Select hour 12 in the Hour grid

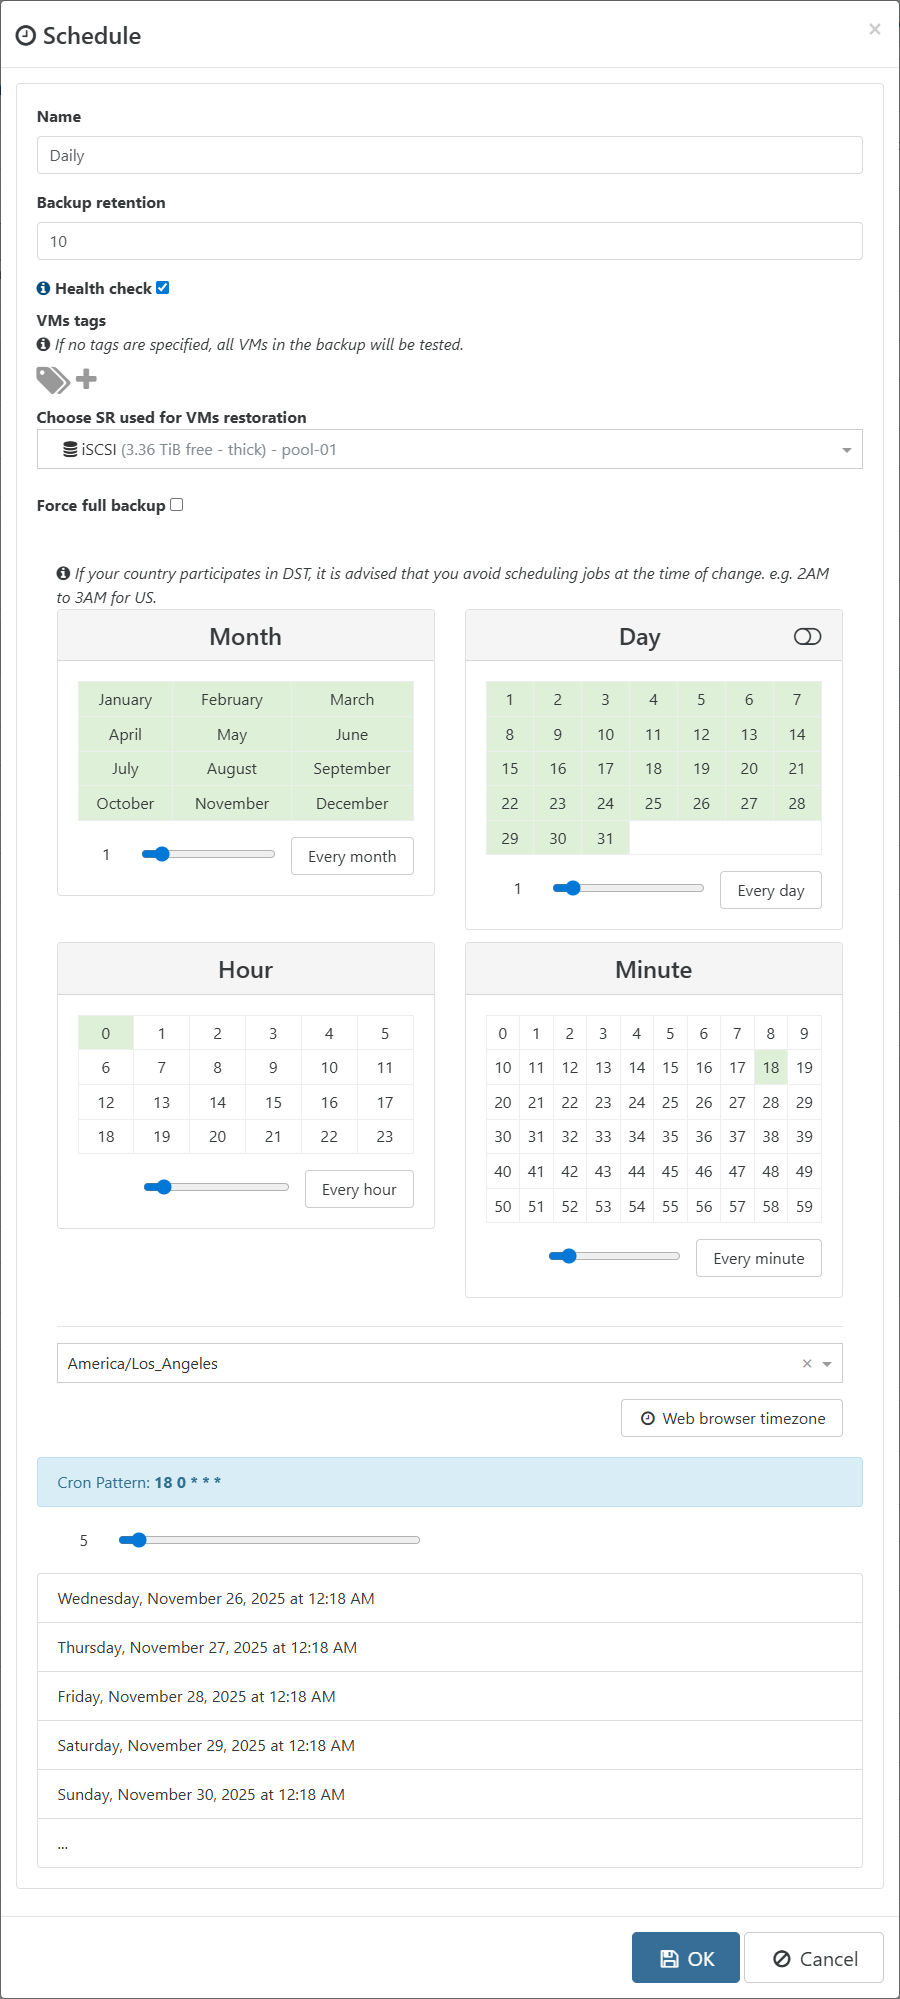tap(106, 1103)
